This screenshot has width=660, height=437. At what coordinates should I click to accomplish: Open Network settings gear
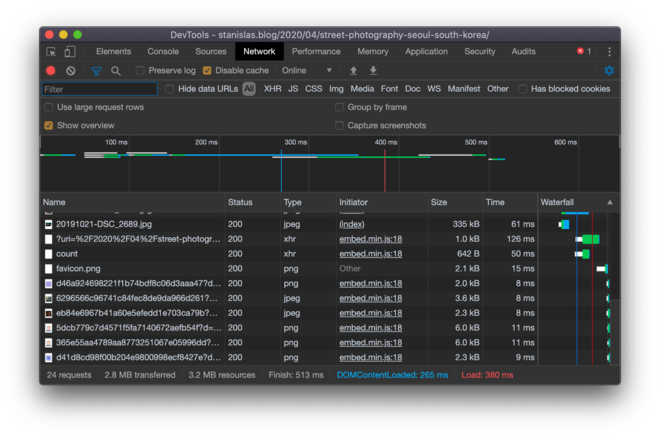[608, 71]
